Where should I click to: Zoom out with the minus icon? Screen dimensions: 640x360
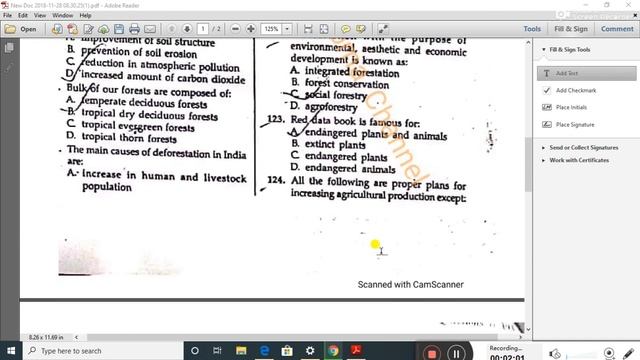[x=235, y=29]
